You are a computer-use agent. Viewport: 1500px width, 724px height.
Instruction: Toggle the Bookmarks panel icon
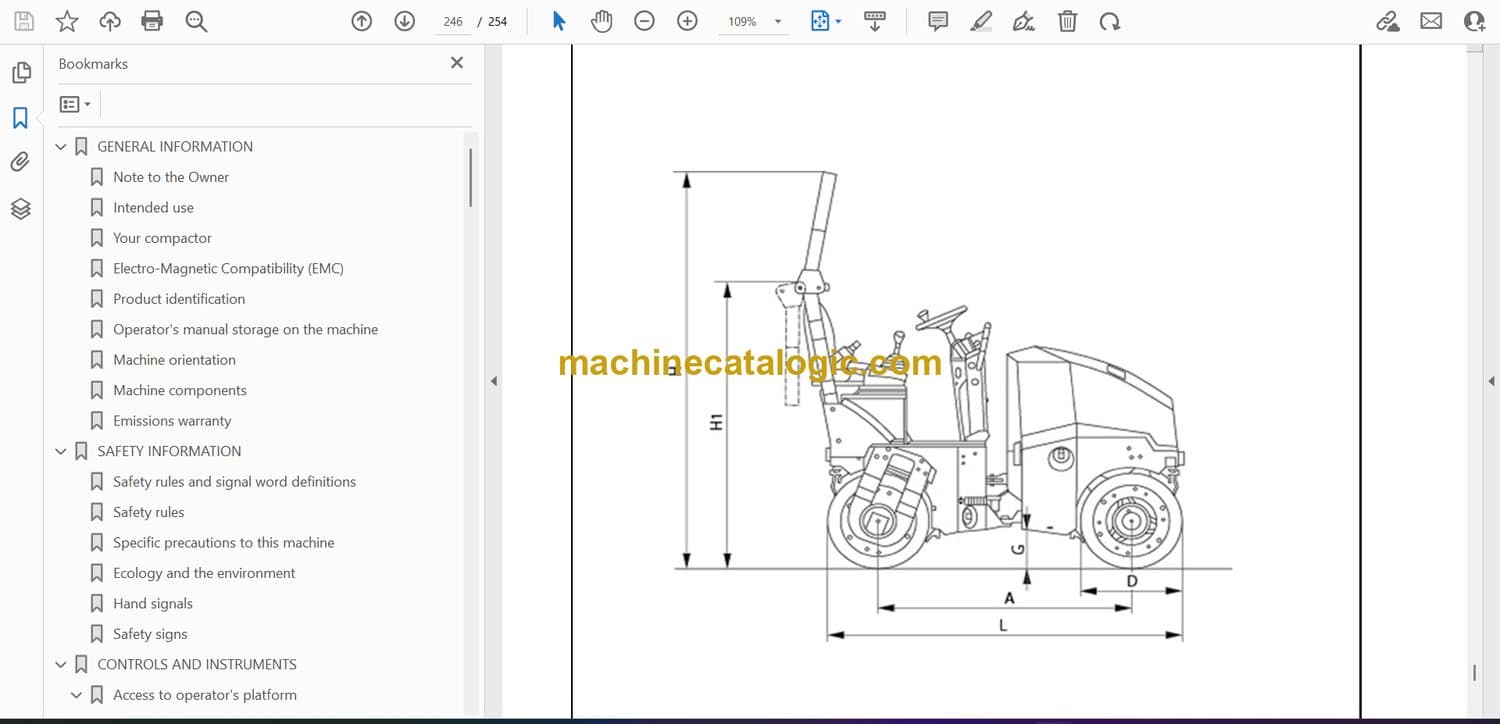(20, 118)
